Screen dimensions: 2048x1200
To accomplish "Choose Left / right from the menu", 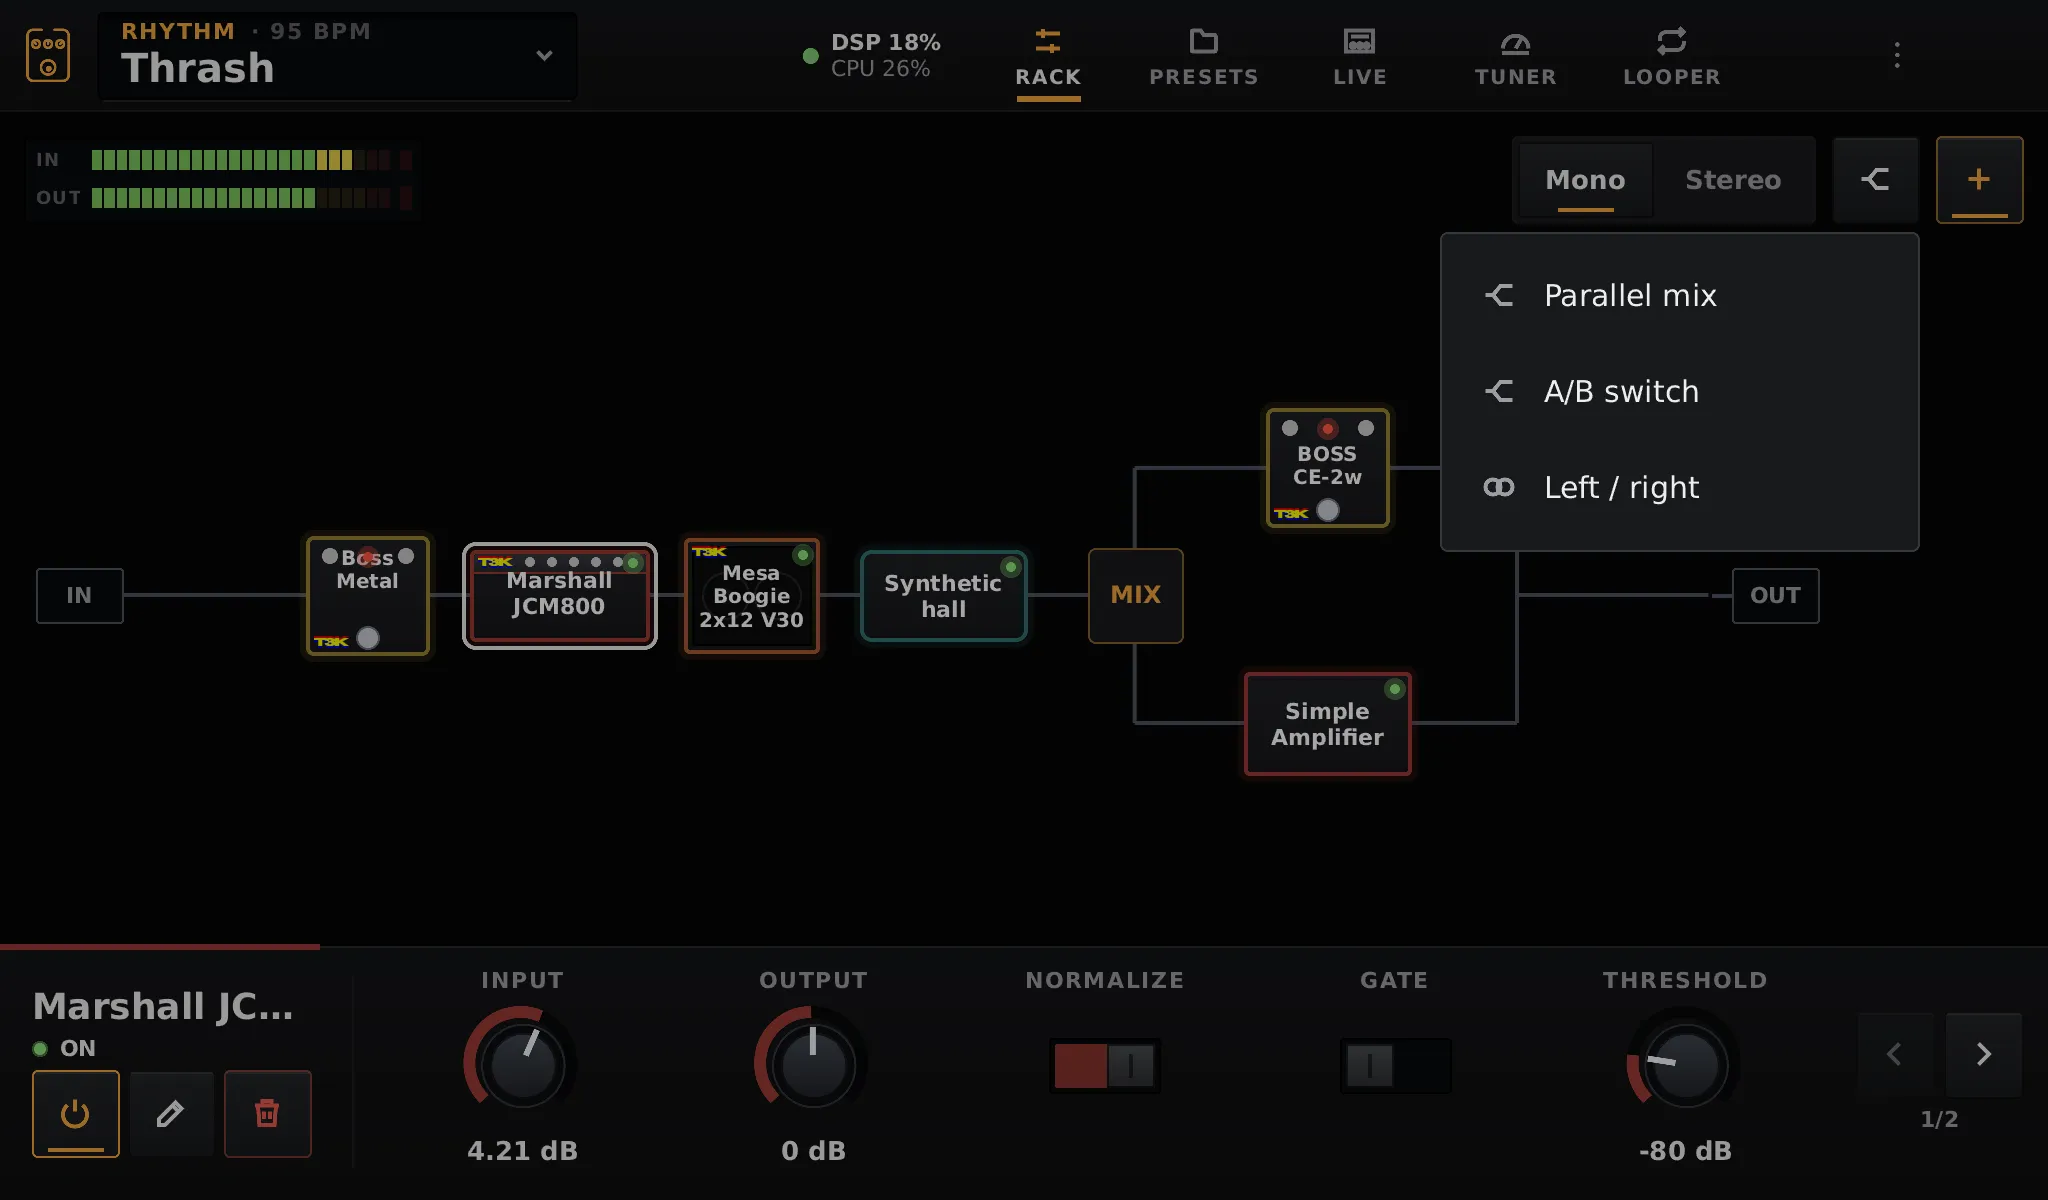I will [x=1679, y=487].
